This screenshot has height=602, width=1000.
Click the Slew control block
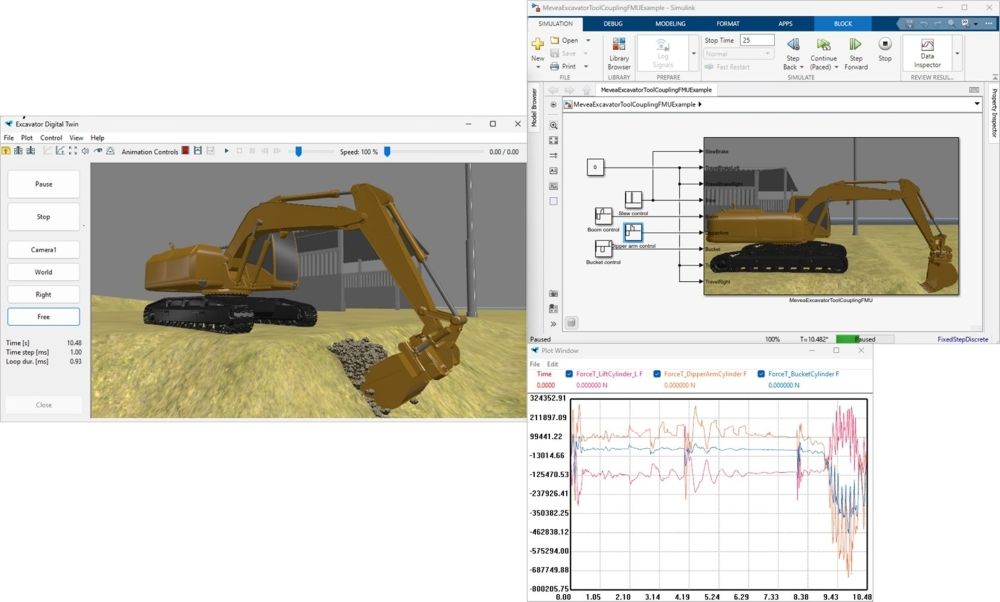coord(633,199)
